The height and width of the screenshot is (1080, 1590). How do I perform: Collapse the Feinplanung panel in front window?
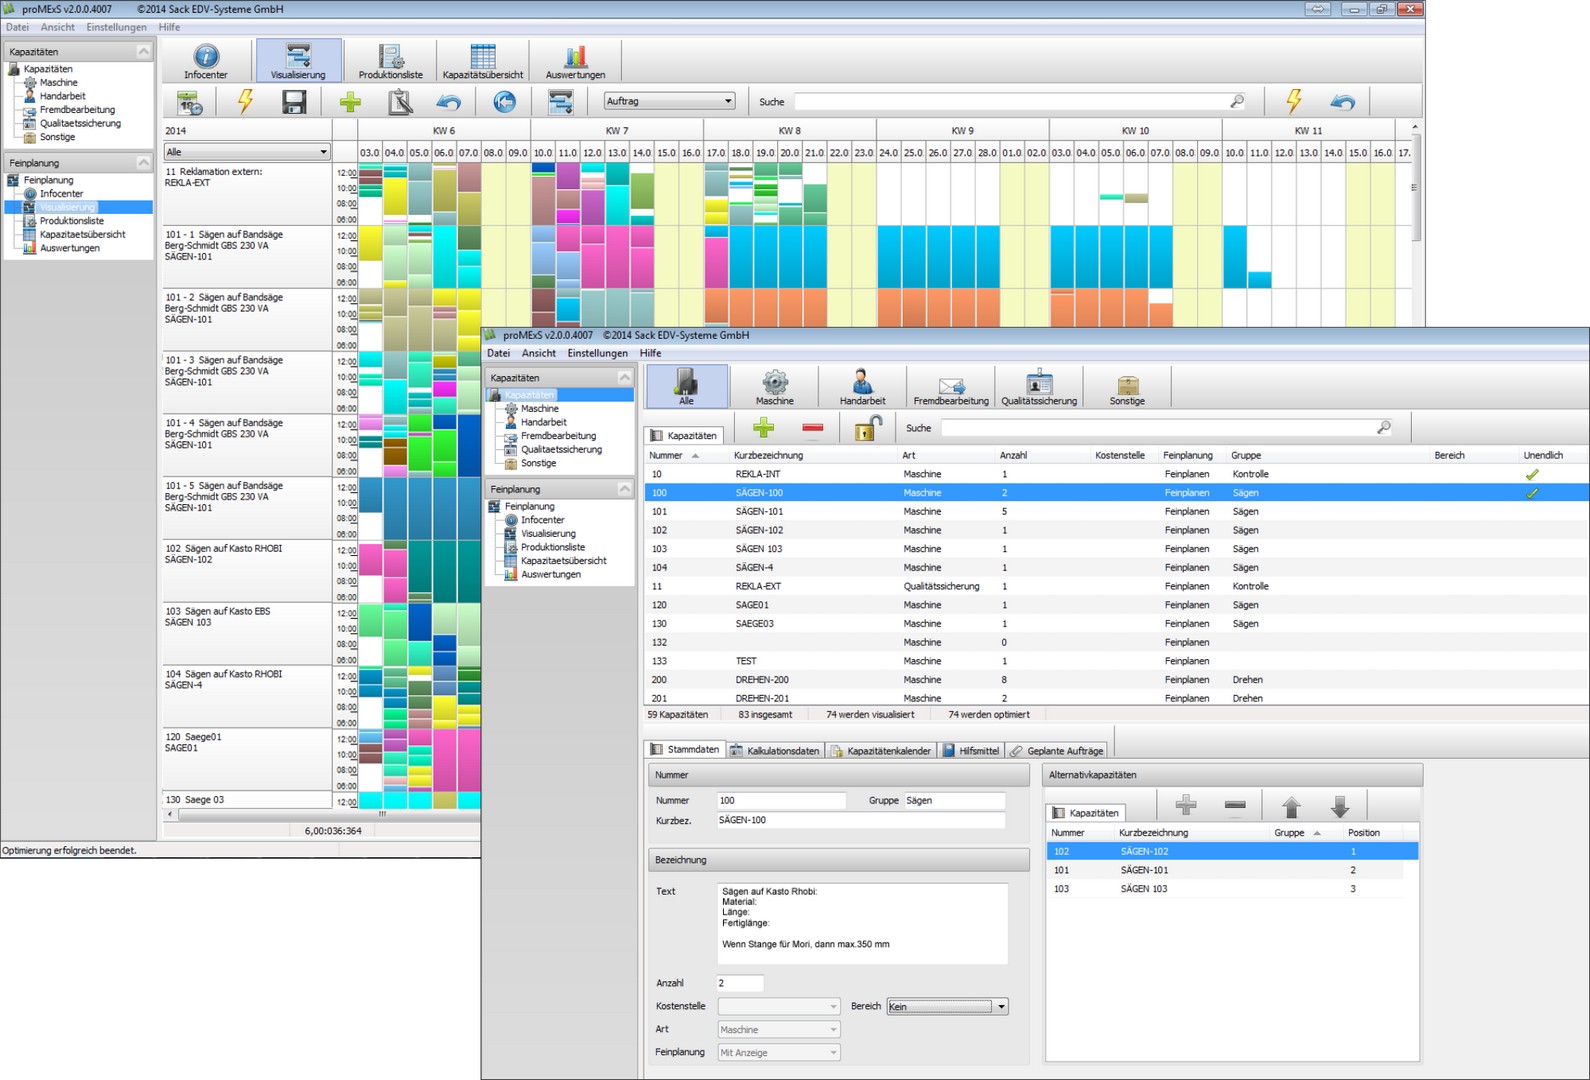point(624,489)
